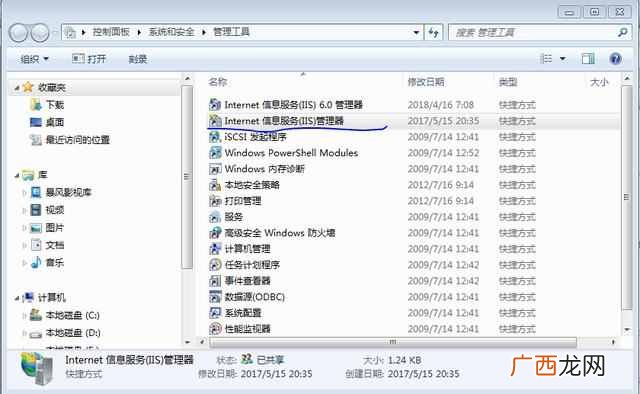Open the 文档 library

tap(47, 245)
